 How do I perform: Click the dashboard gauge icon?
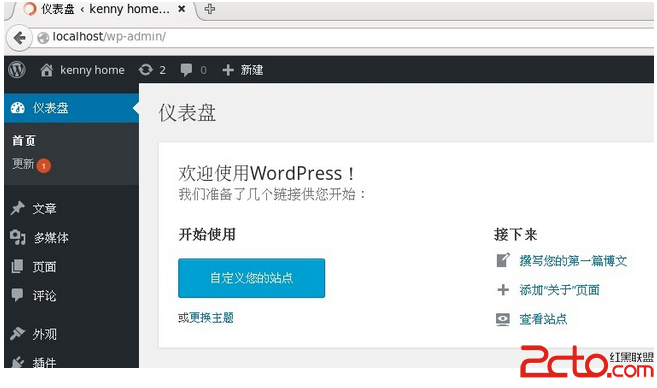click(18, 108)
